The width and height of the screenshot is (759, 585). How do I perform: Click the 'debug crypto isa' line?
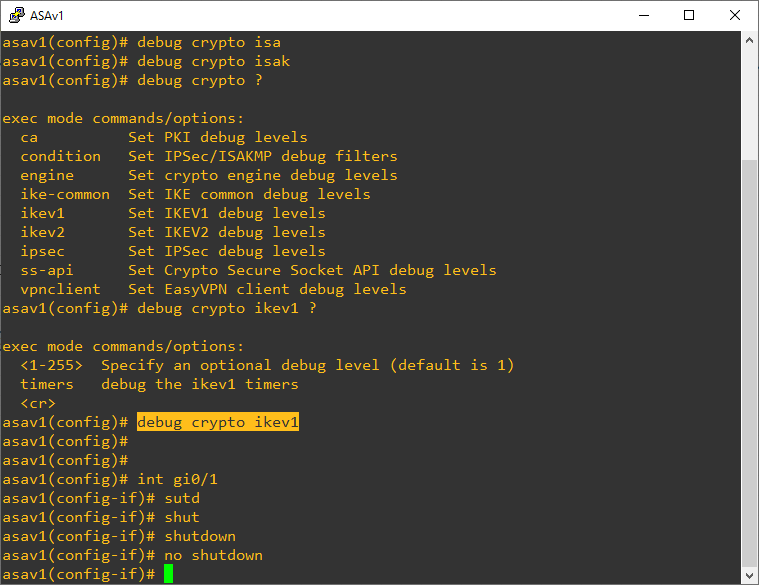tap(142, 42)
